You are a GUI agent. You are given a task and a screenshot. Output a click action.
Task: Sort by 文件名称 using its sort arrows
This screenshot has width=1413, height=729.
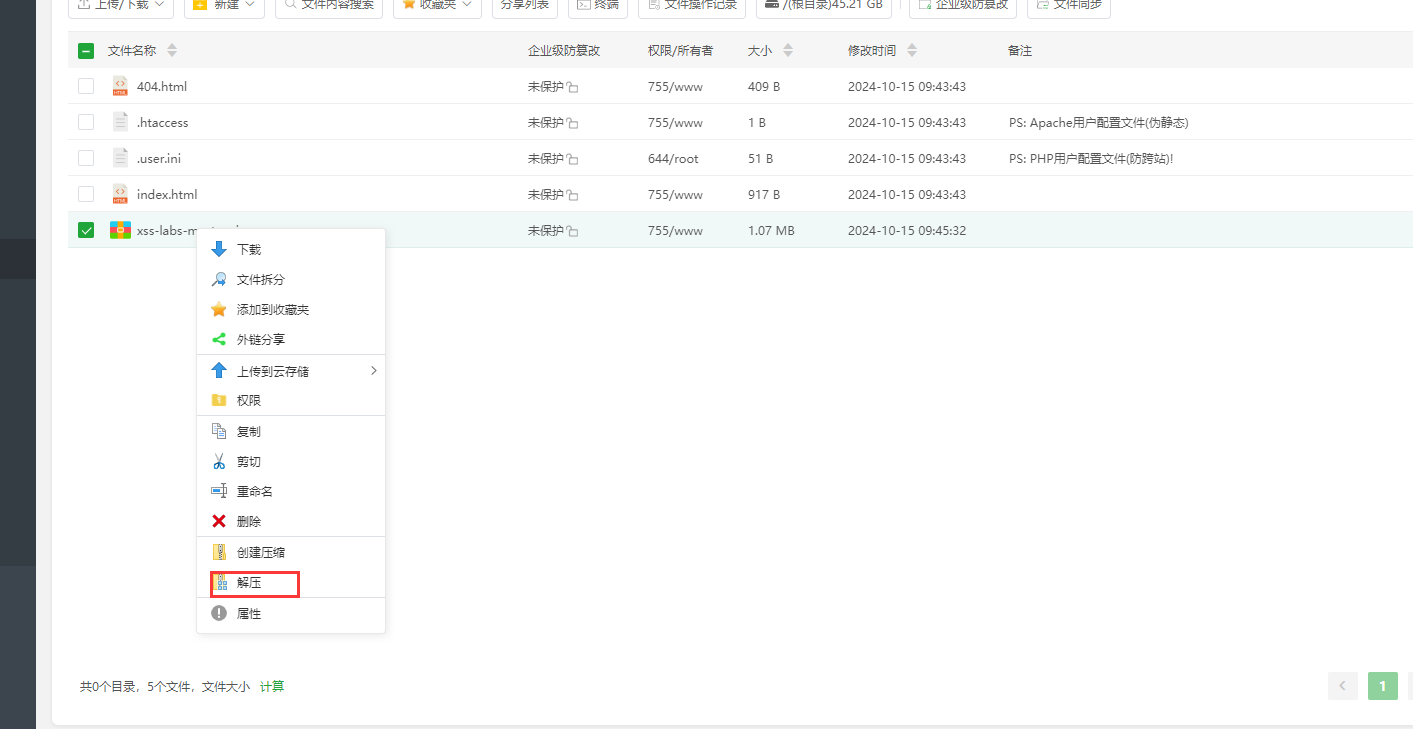click(x=172, y=50)
